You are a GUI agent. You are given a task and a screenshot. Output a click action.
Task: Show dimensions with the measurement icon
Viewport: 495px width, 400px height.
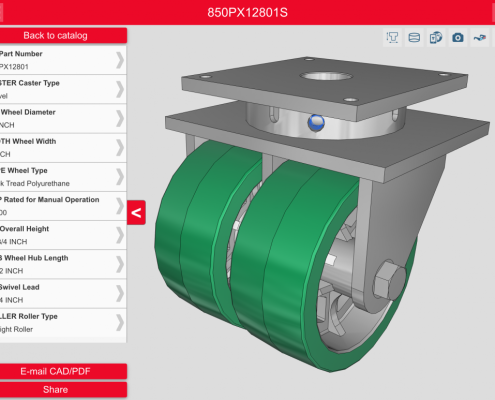392,37
